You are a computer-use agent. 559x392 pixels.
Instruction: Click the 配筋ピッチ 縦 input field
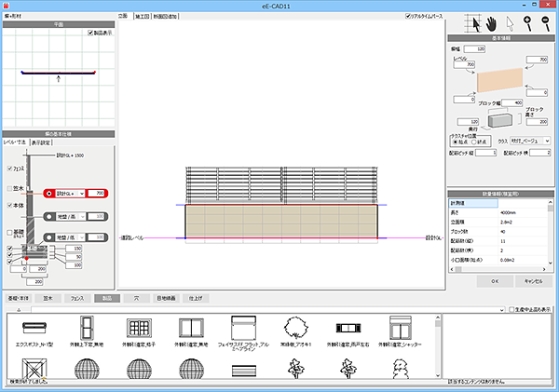pos(486,153)
